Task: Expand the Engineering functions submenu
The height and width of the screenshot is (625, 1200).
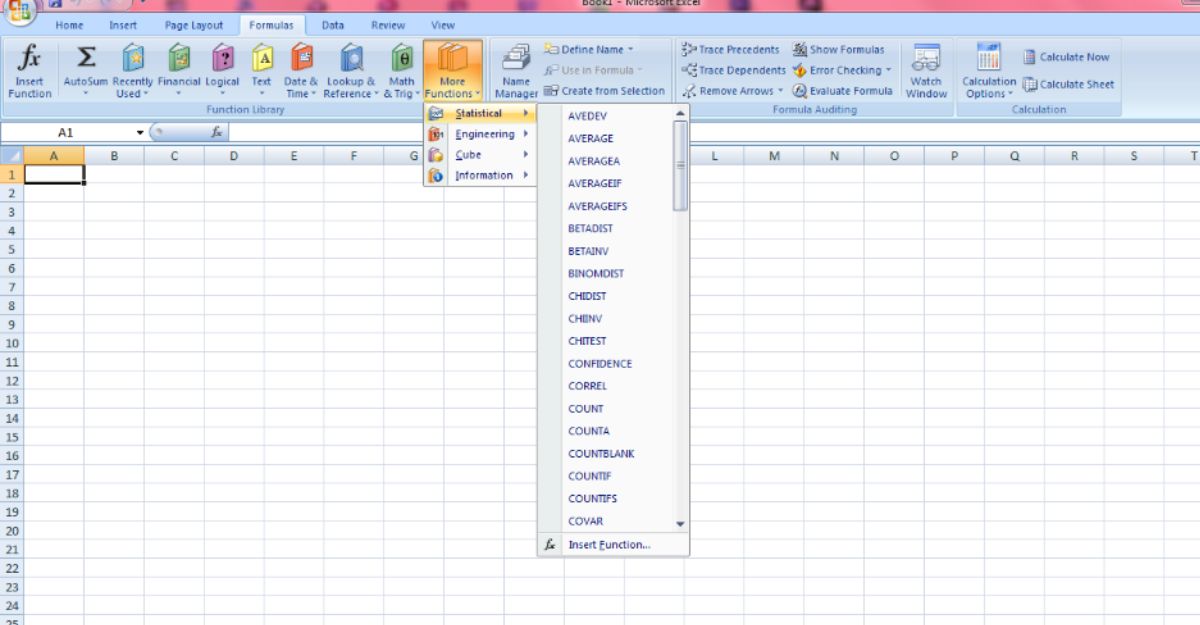Action: (x=484, y=134)
